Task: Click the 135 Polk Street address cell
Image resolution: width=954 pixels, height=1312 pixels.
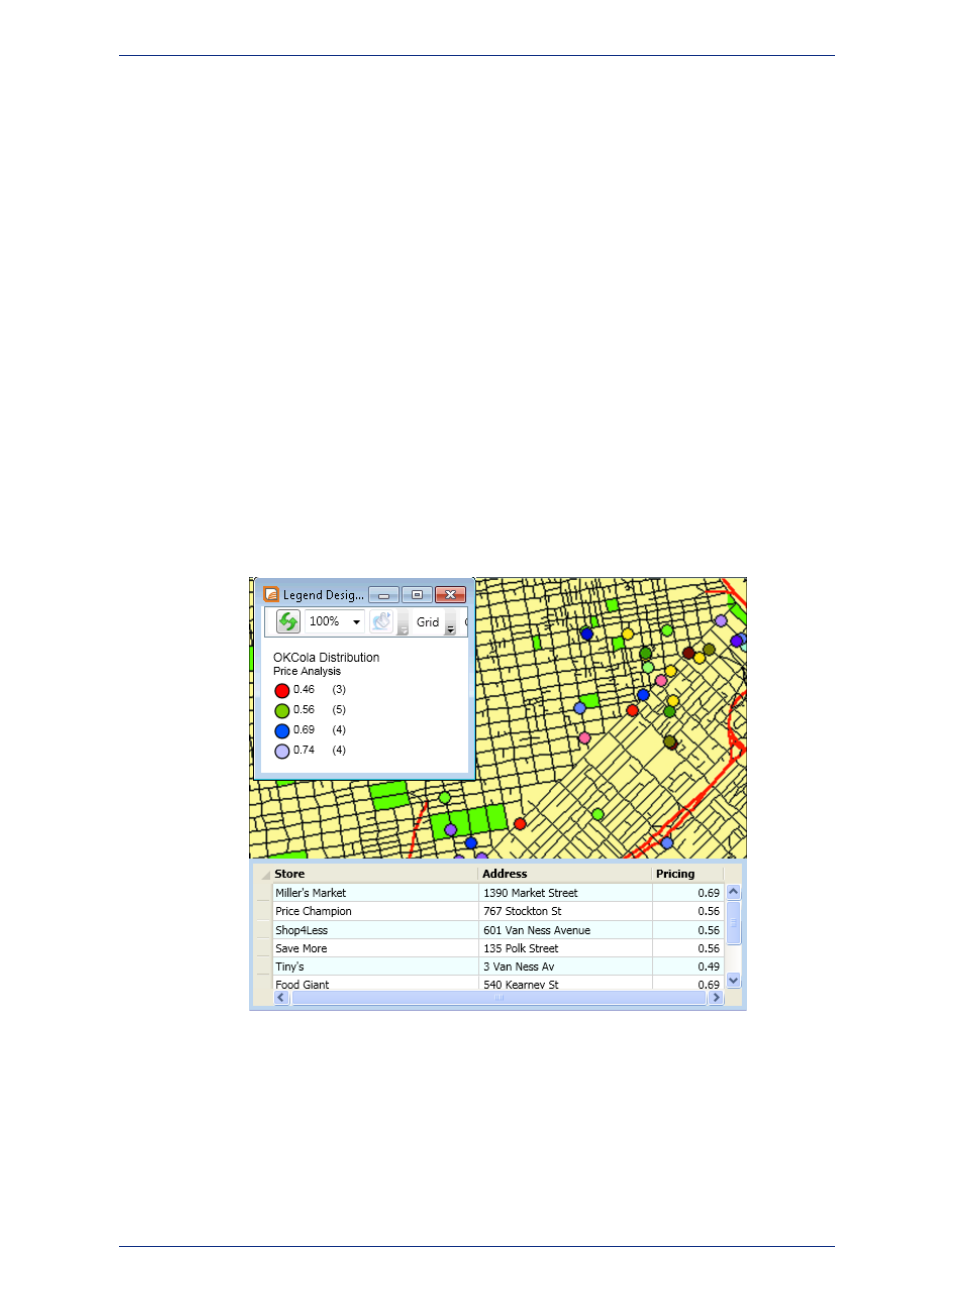Action: [566, 948]
